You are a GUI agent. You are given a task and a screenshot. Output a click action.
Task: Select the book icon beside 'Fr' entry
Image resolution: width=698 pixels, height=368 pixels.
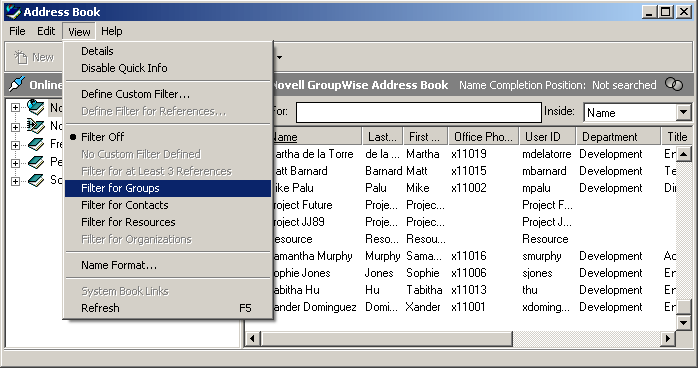coord(36,144)
